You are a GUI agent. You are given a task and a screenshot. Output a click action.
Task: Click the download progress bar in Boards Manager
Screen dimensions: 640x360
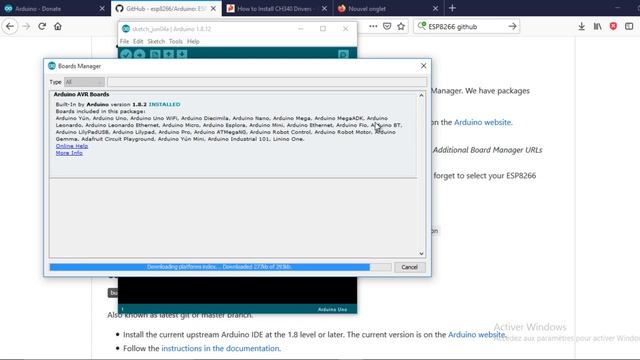[220, 267]
